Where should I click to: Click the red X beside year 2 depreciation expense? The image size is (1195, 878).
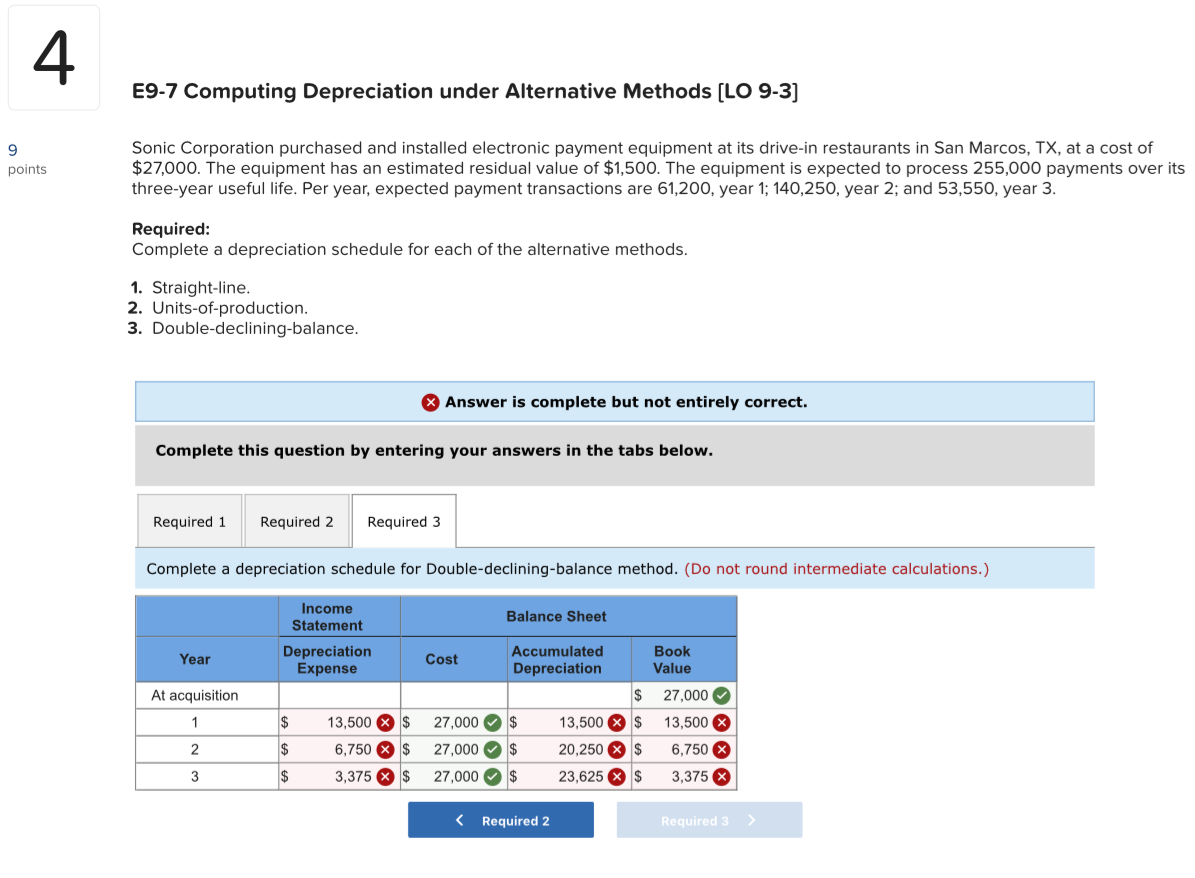[384, 749]
